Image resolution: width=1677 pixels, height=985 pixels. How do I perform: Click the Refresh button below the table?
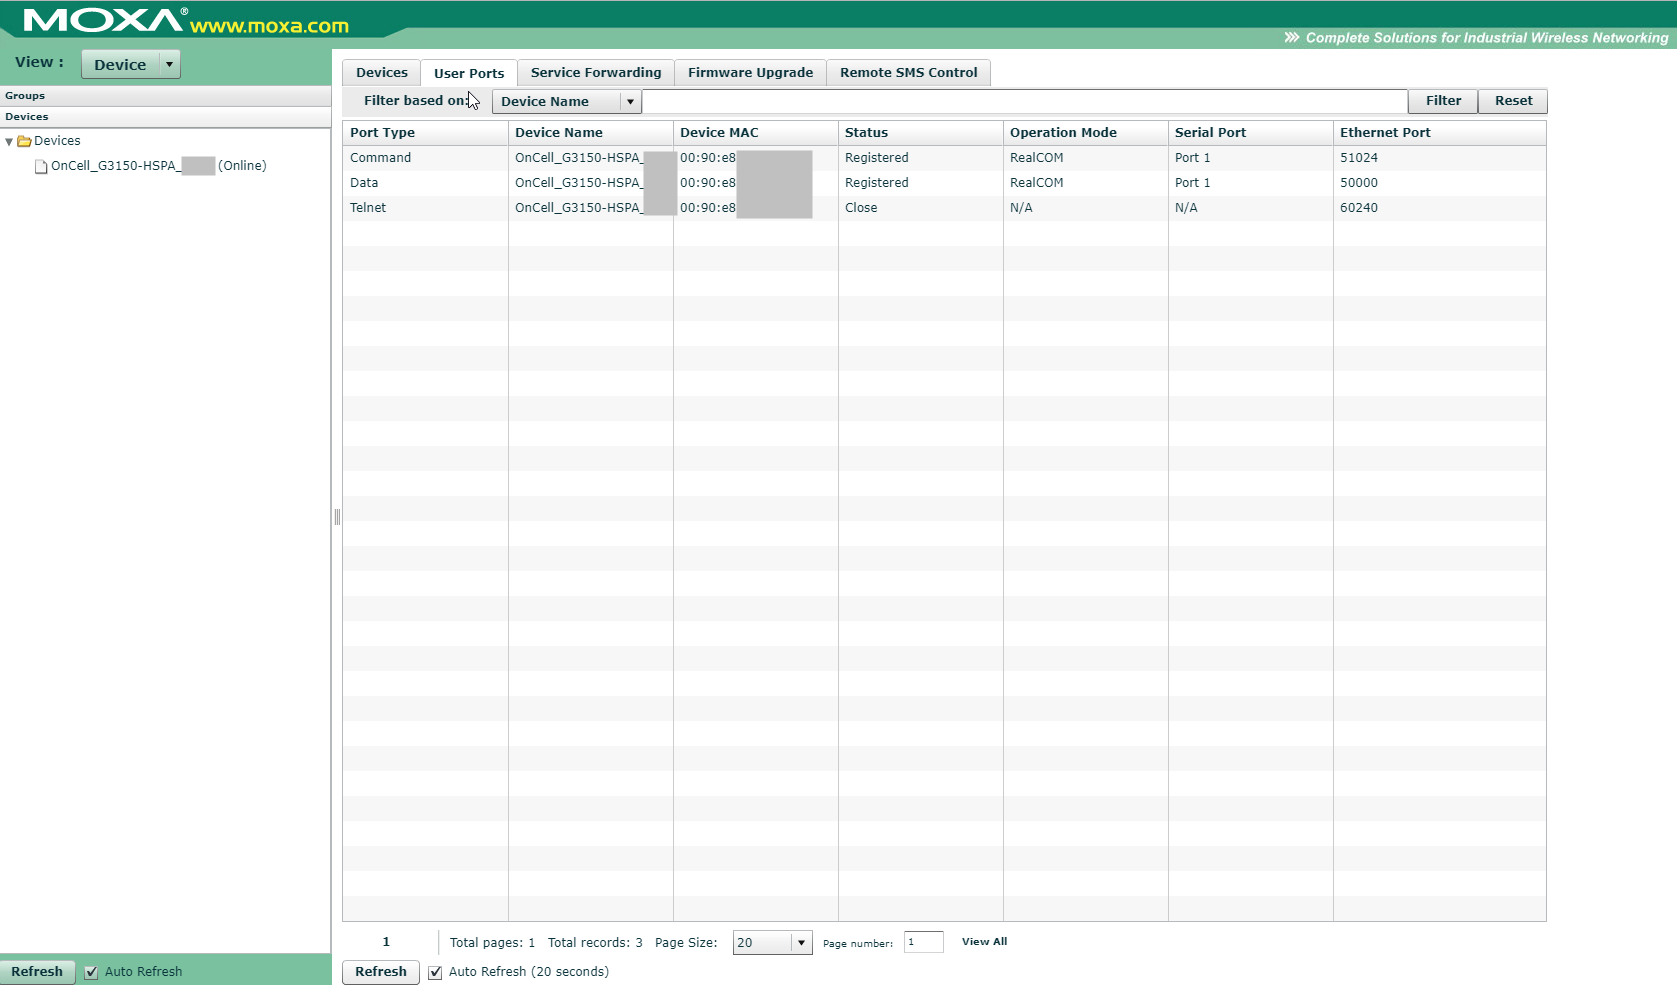coord(381,972)
